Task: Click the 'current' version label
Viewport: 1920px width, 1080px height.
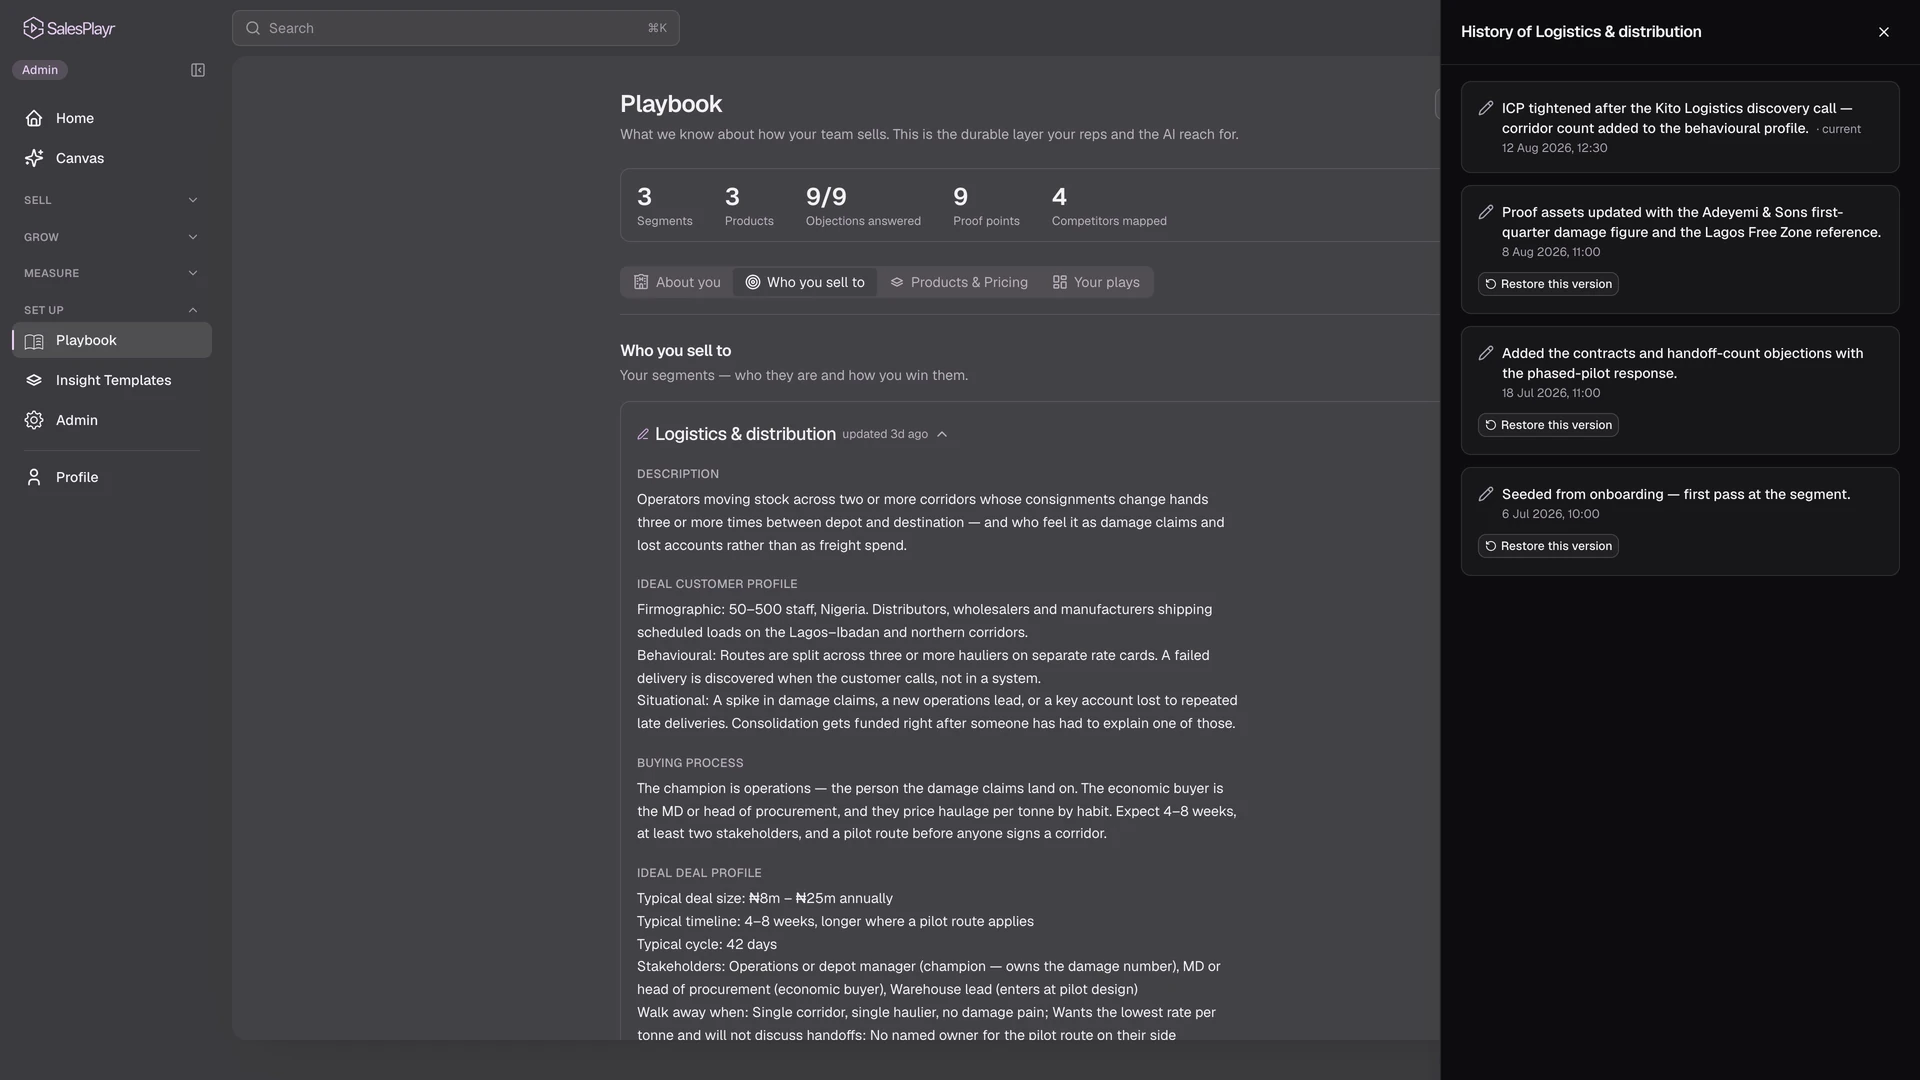Action: (1841, 129)
